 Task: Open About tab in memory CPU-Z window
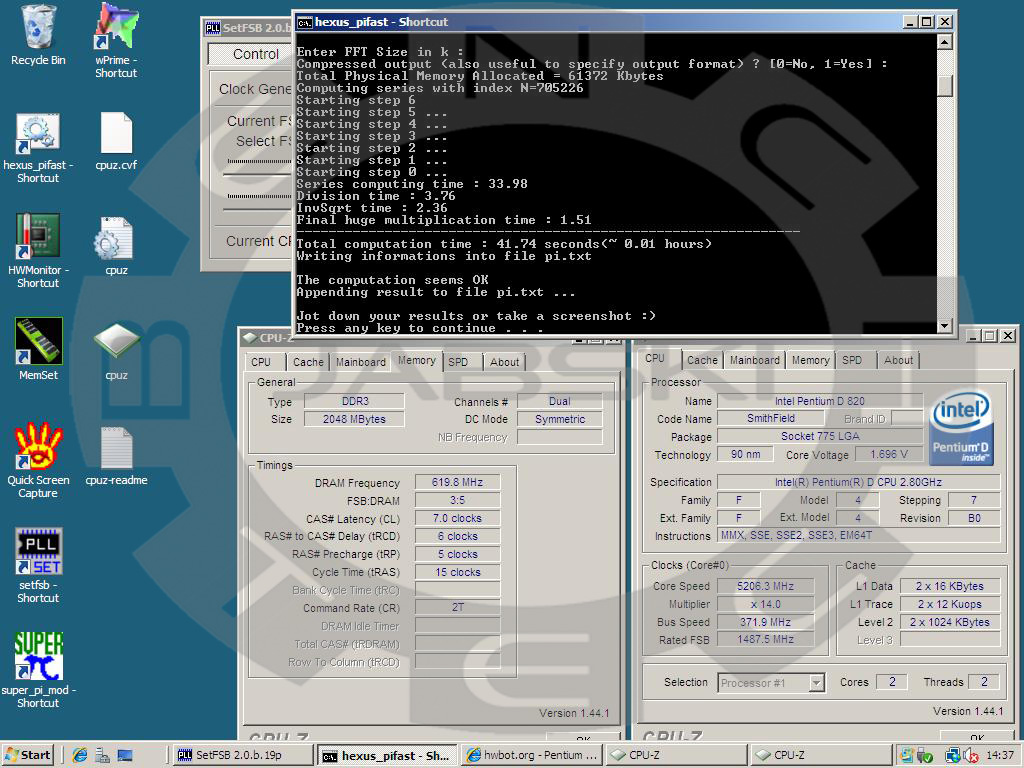504,362
